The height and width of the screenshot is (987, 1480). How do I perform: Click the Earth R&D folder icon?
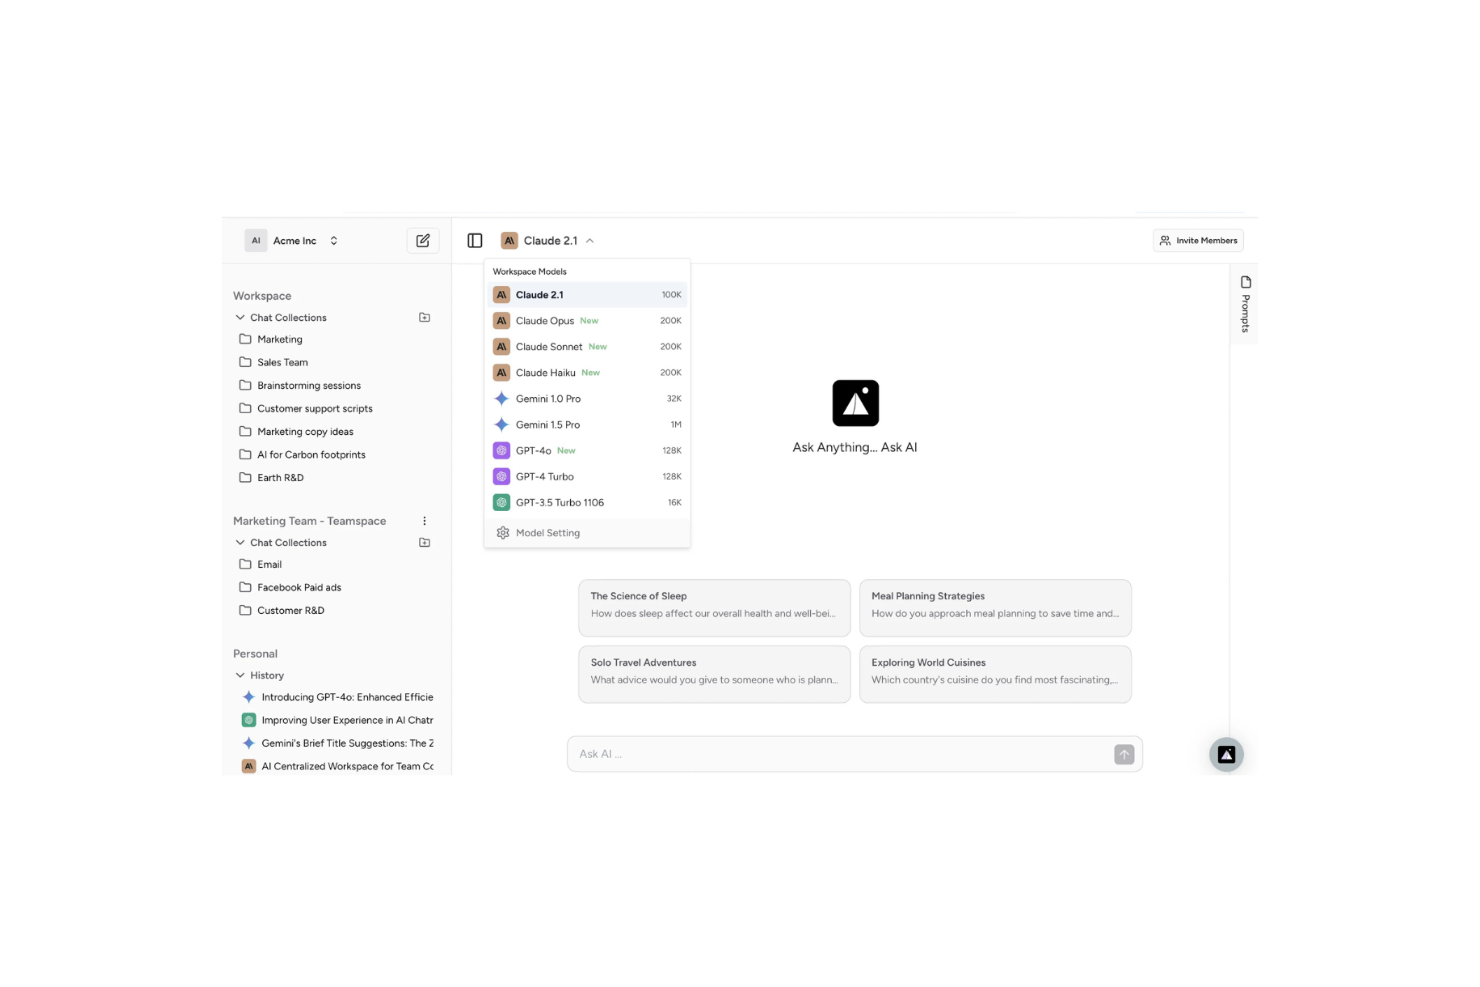(x=245, y=477)
